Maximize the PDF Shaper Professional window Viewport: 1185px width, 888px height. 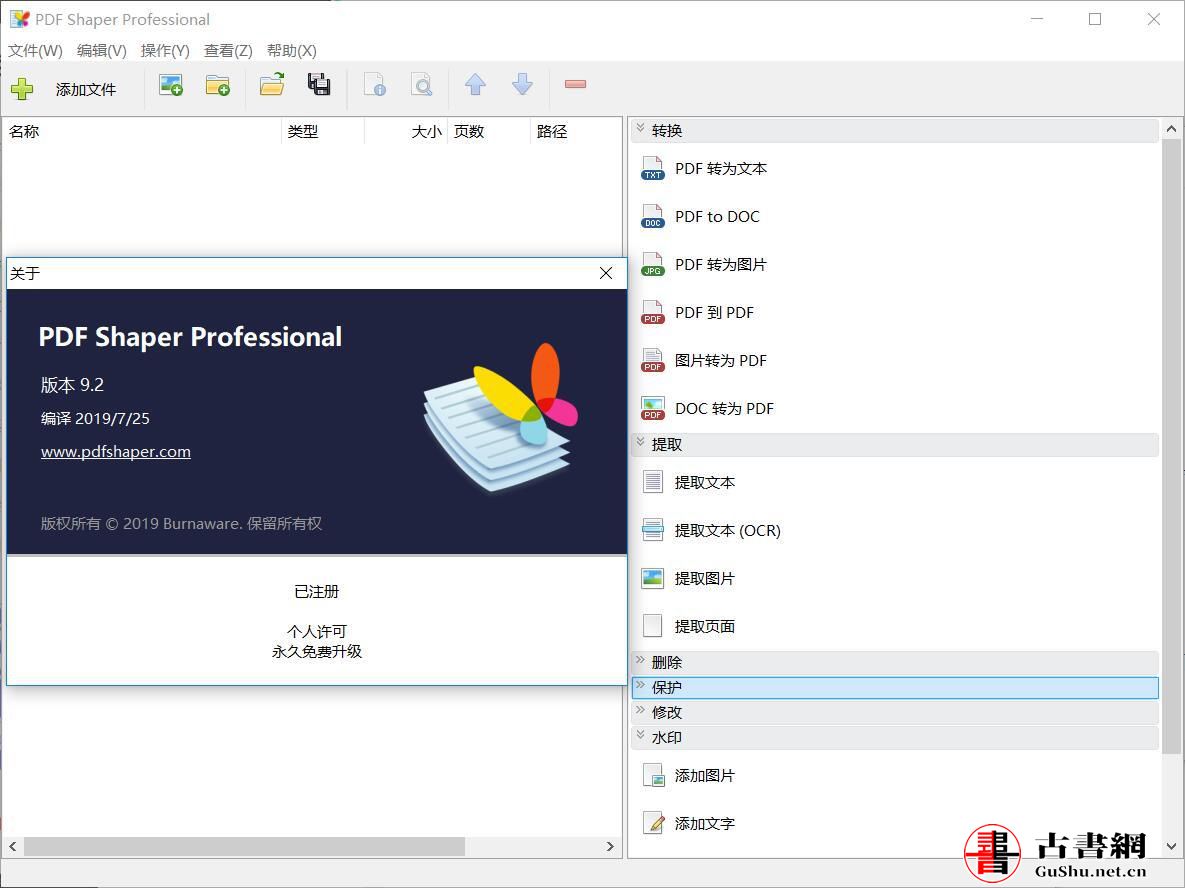point(1095,19)
